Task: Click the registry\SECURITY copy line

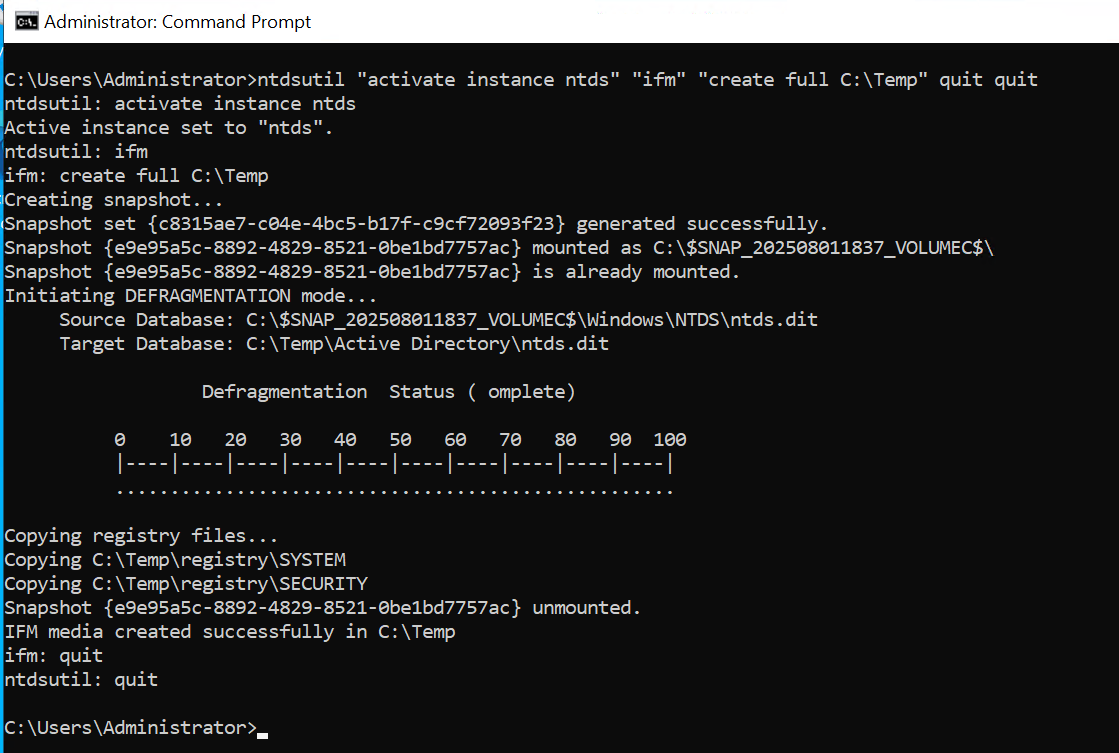Action: pos(186,584)
